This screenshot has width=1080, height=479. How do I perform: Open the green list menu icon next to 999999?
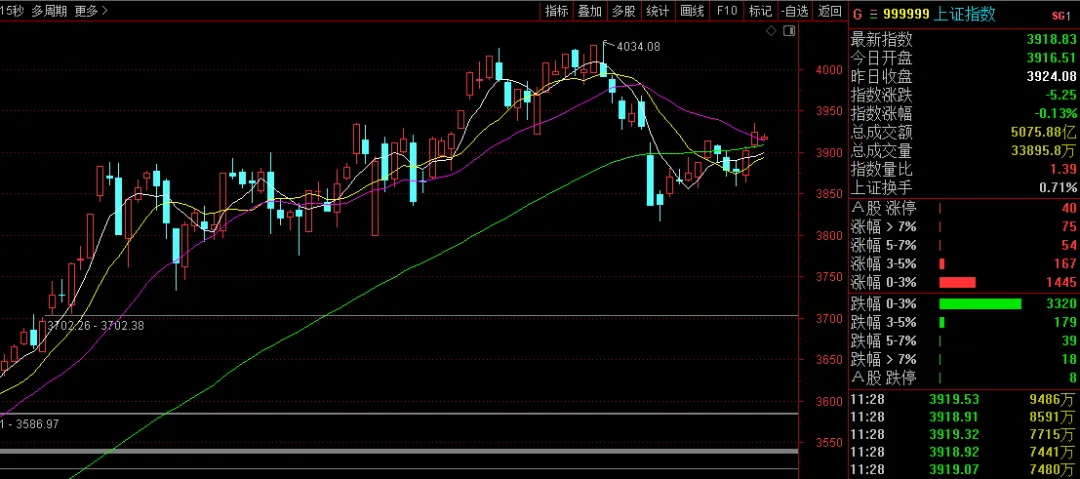[x=873, y=14]
